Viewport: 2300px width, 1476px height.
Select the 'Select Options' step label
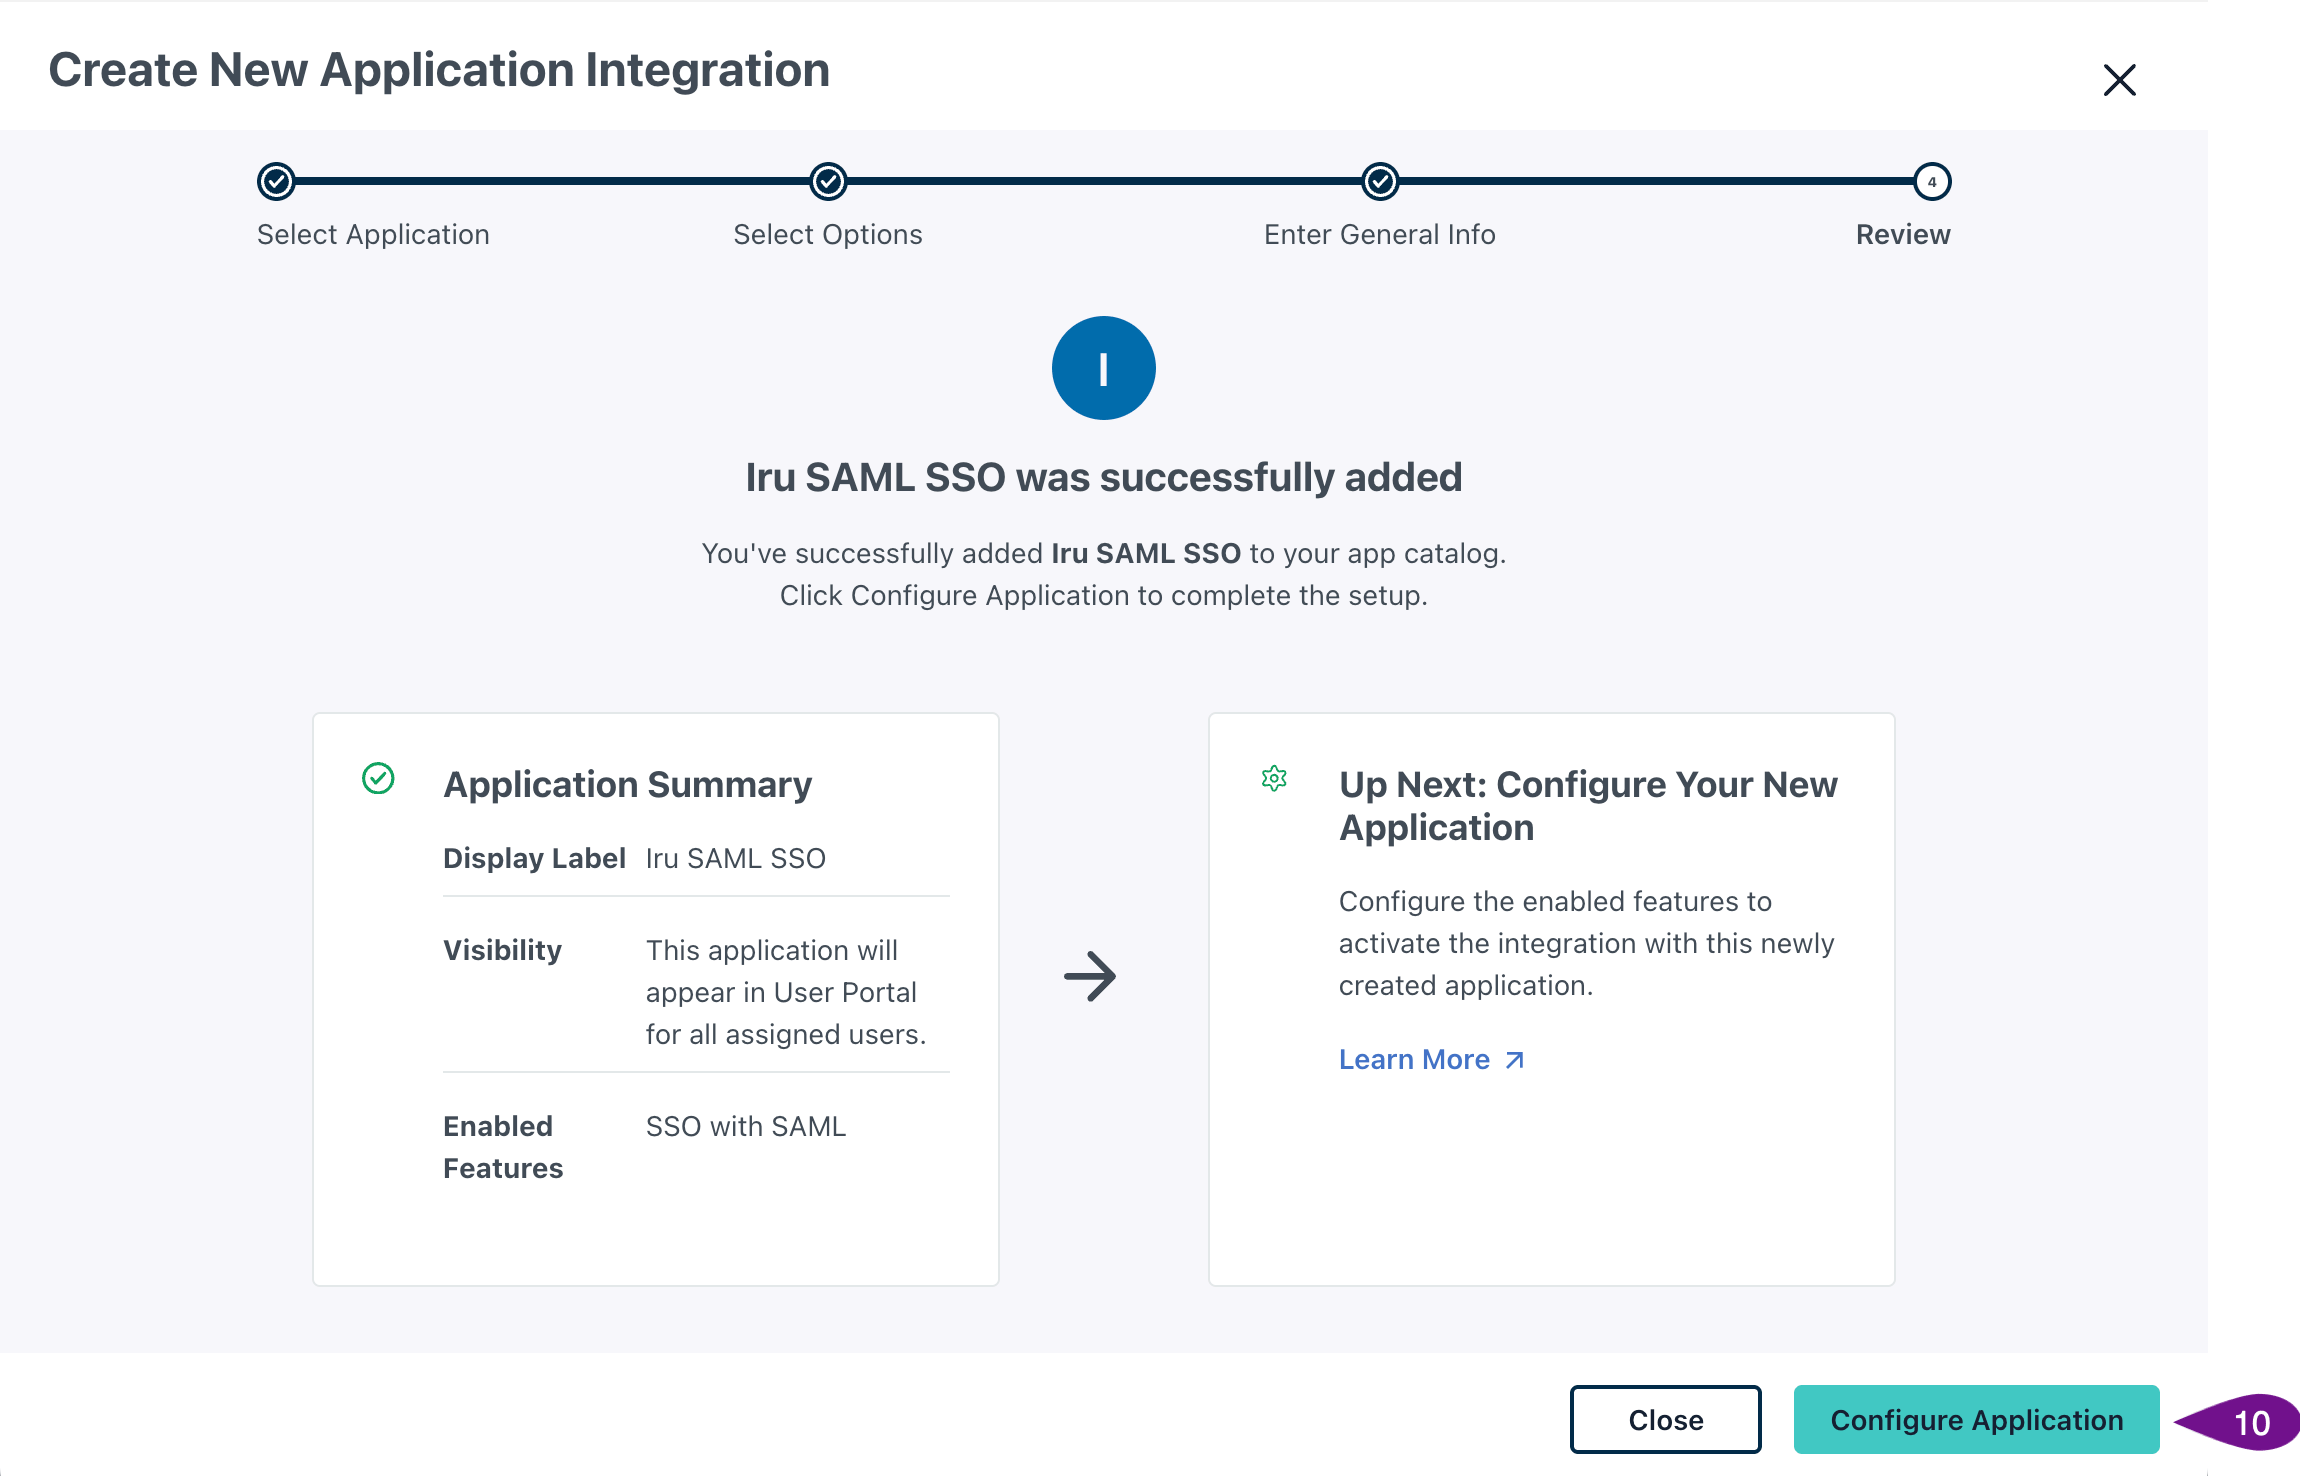[828, 234]
